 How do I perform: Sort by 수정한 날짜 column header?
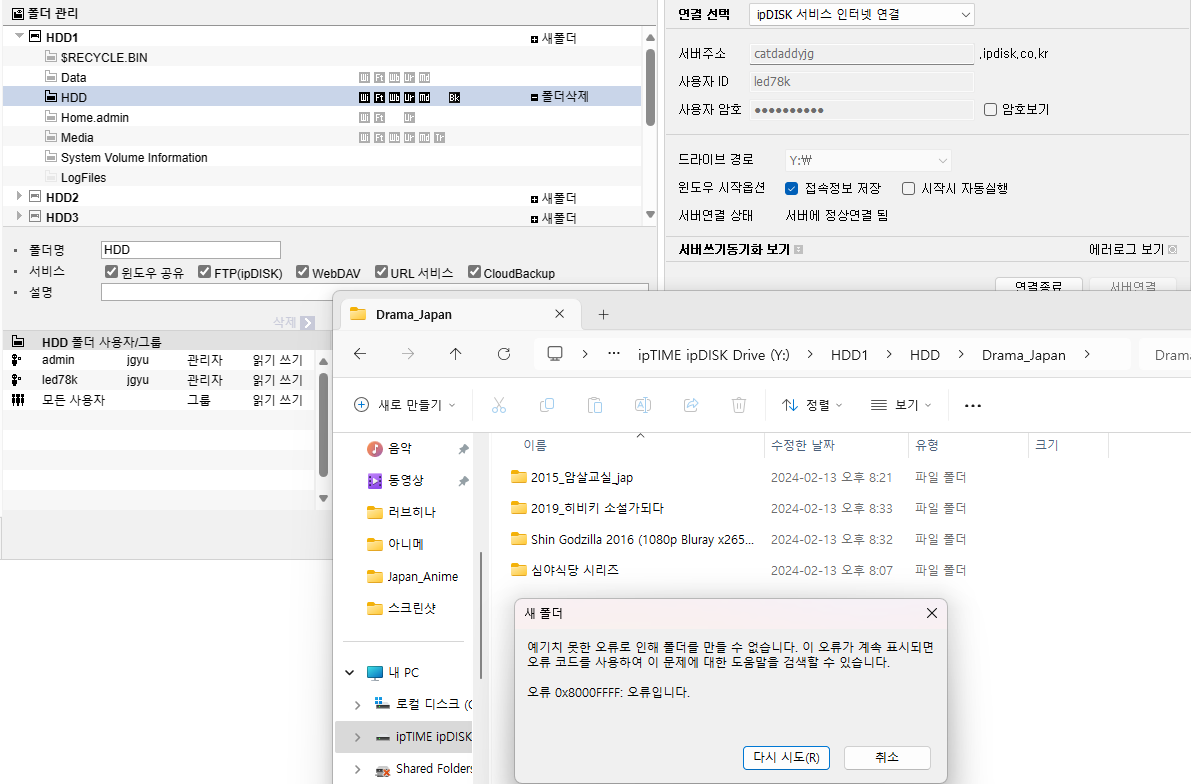pyautogui.click(x=836, y=445)
